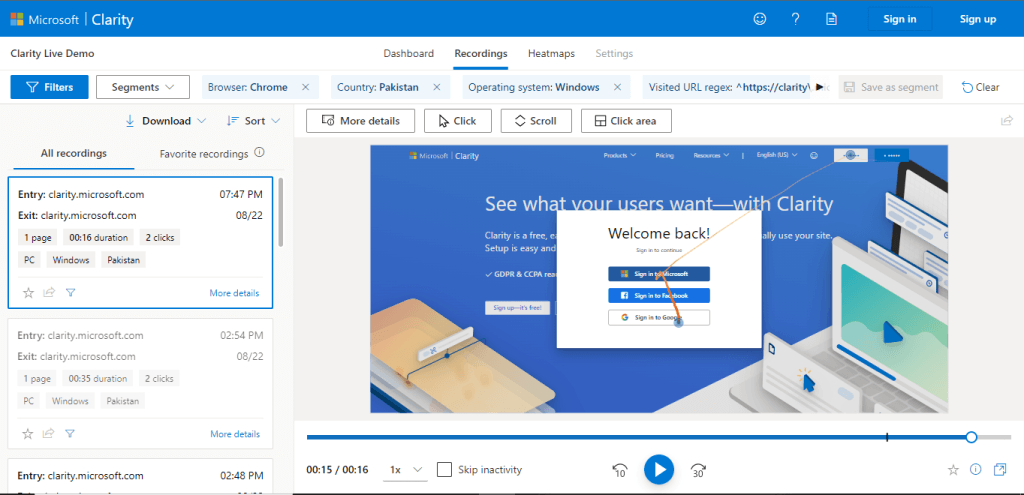Enable the Skip inactivity checkbox
Image resolution: width=1024 pixels, height=495 pixels.
pos(444,470)
